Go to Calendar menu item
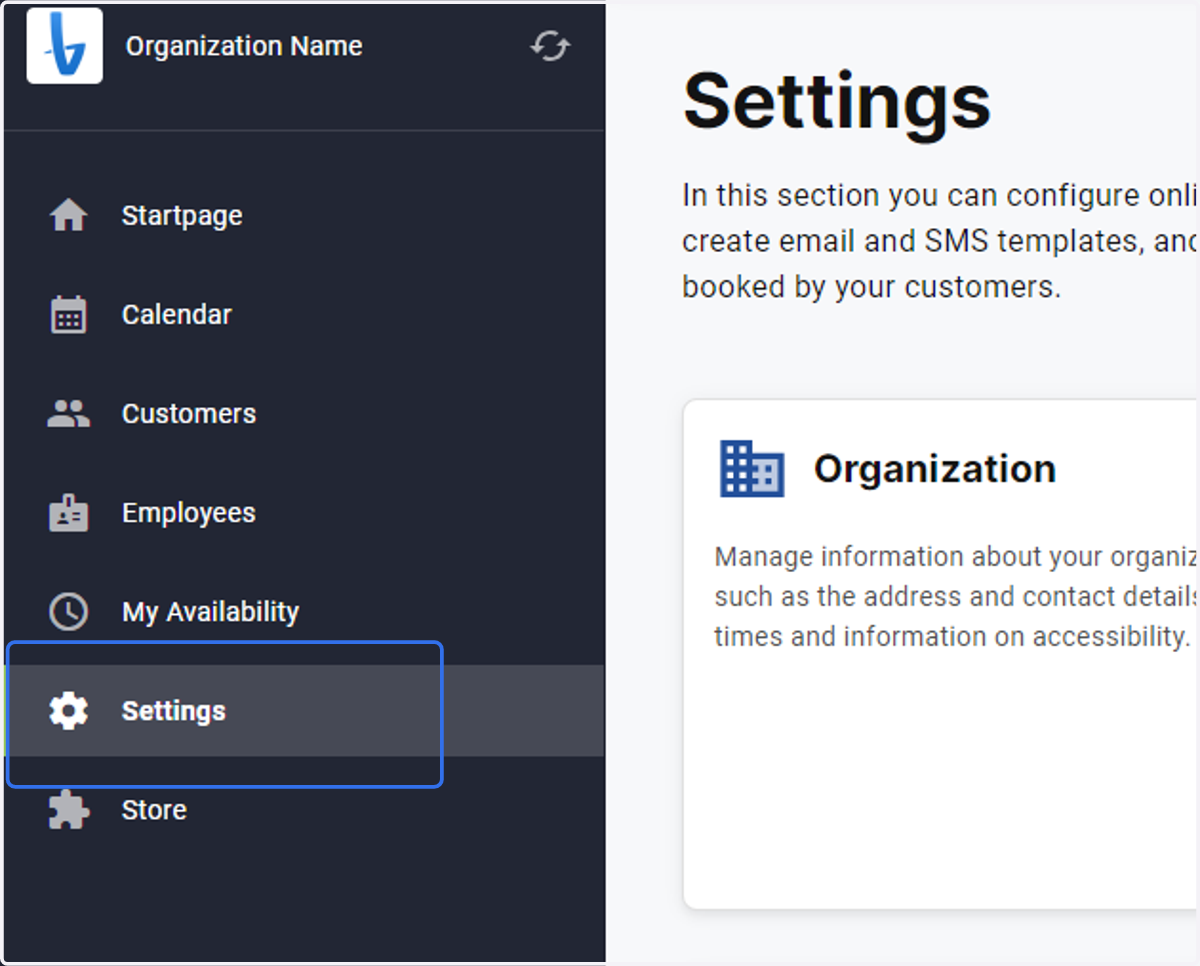 pos(304,314)
